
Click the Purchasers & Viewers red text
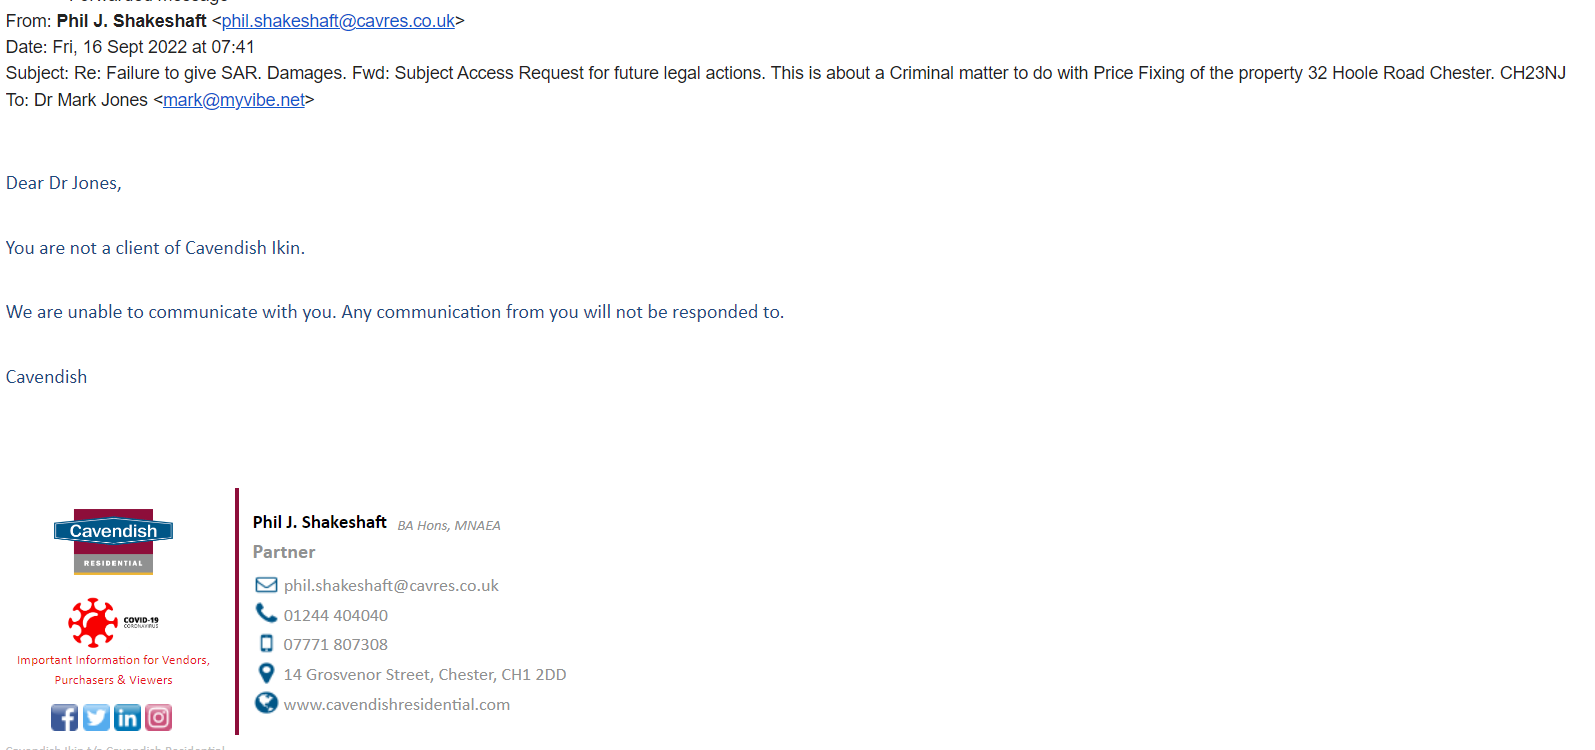point(113,680)
